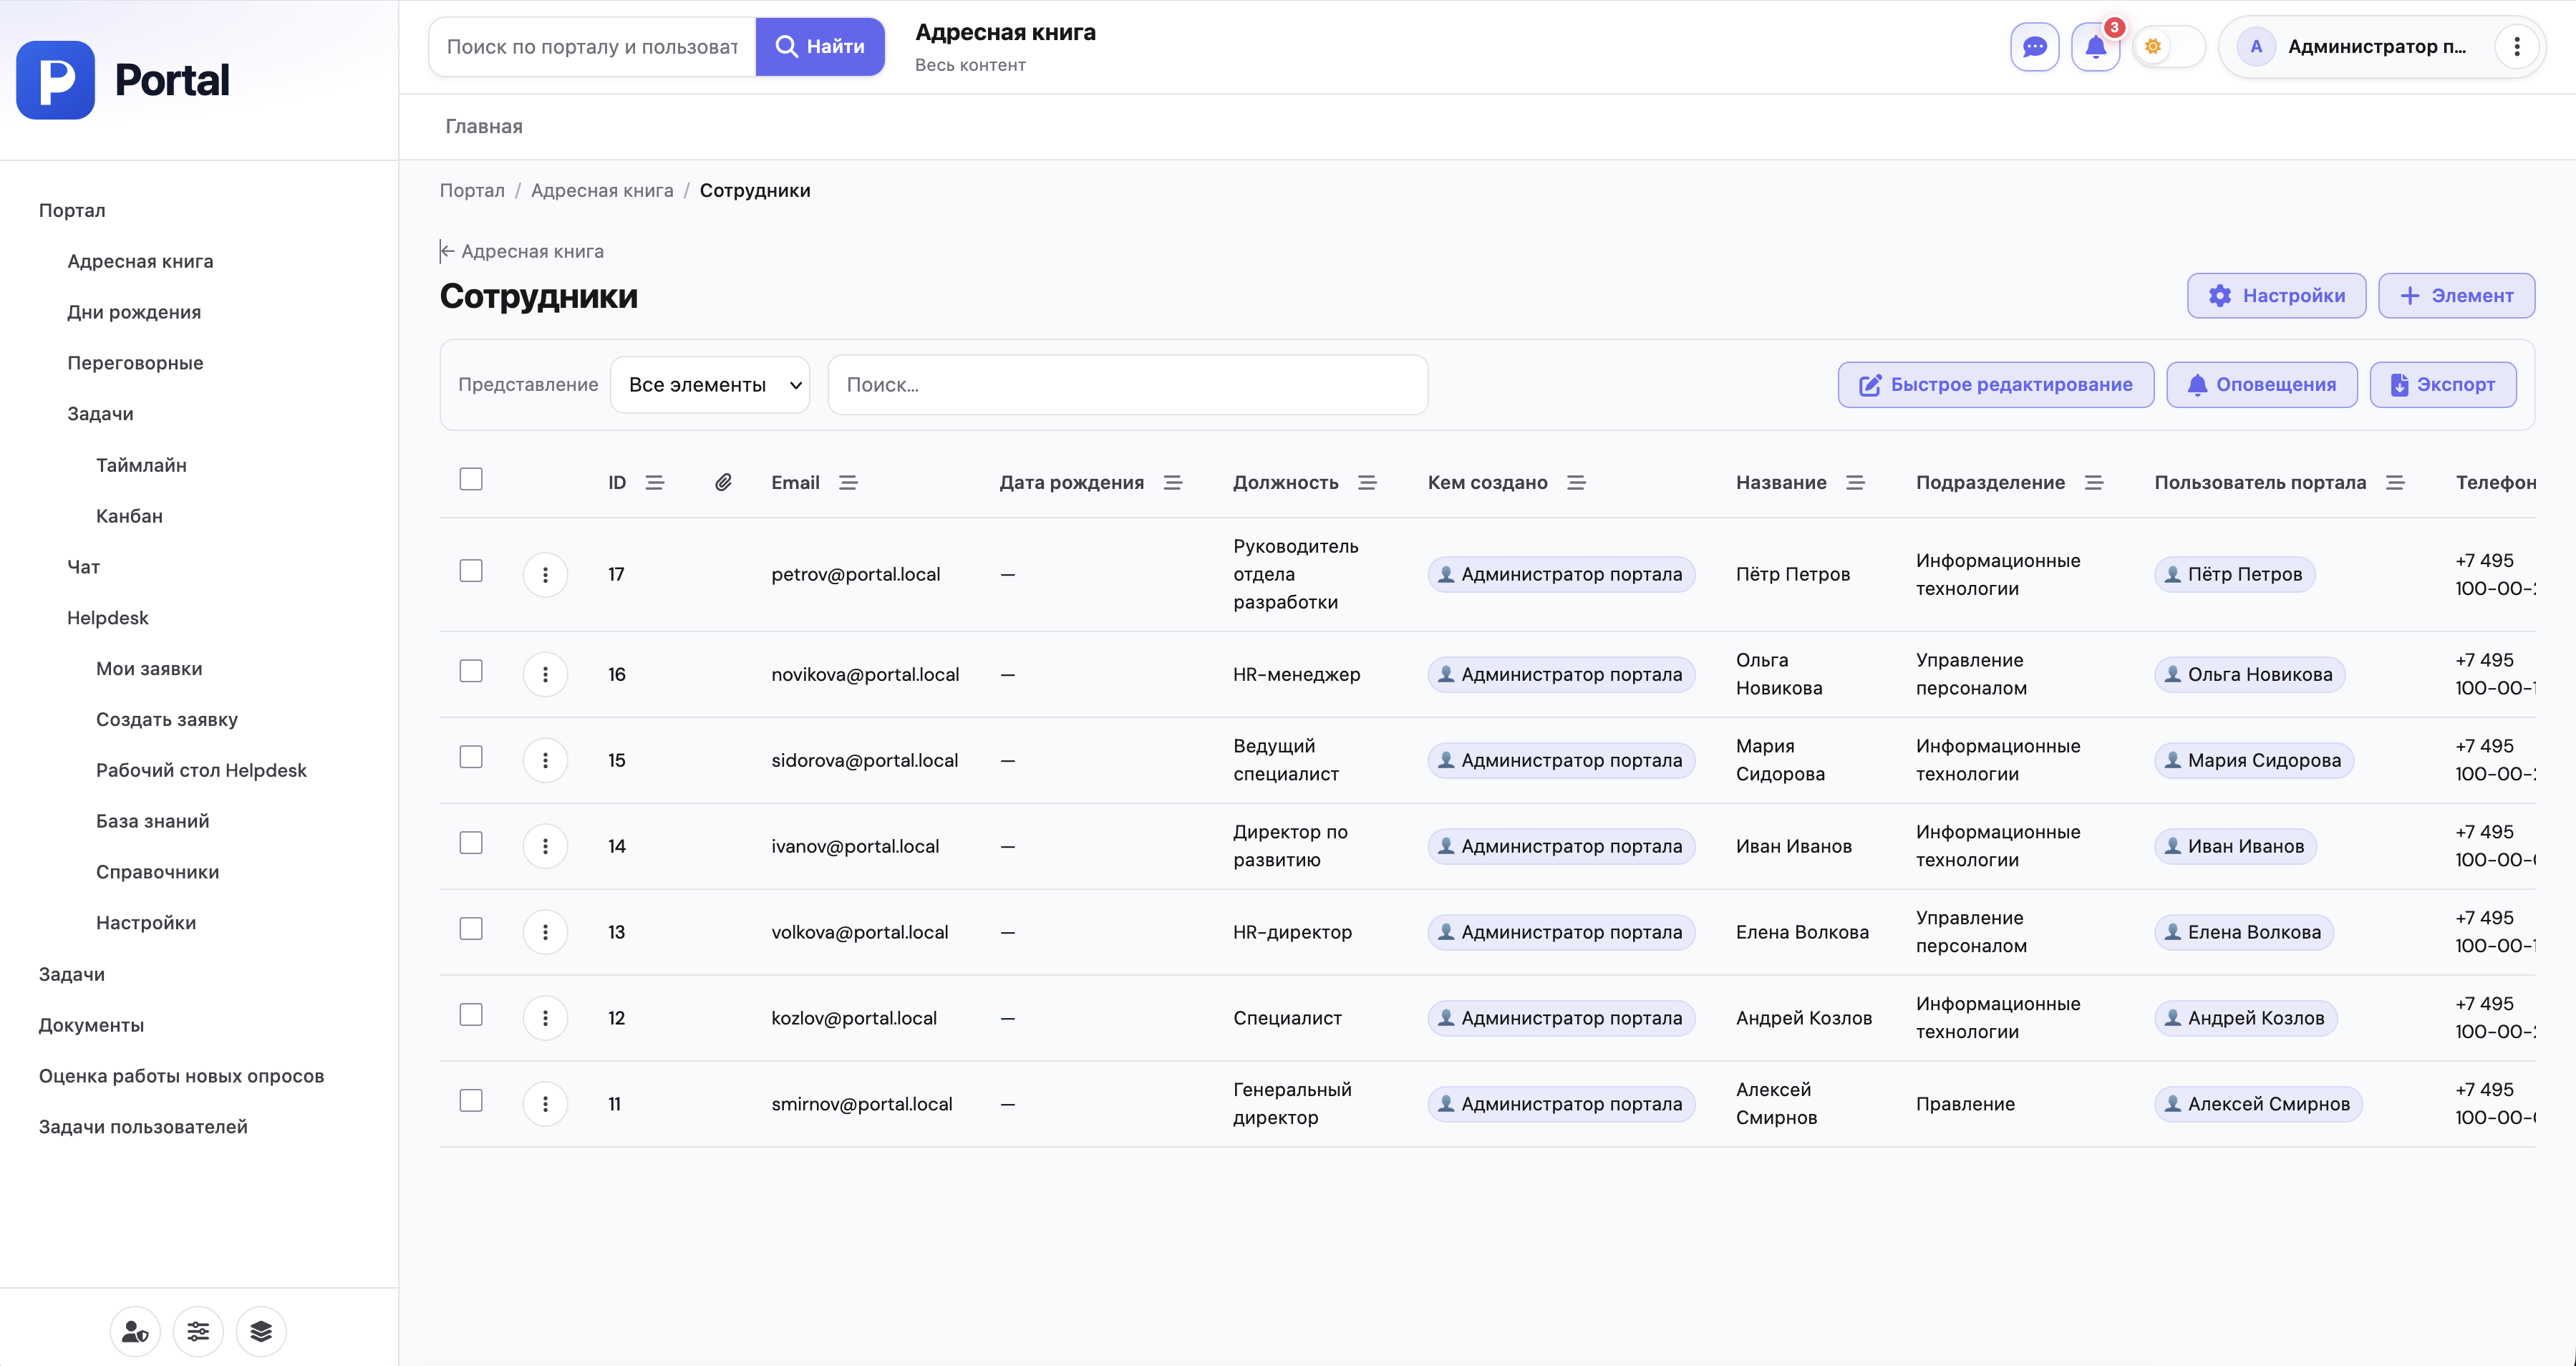Click the attachment paperclip column icon
Viewport: 2576px width, 1366px height.
coord(723,483)
